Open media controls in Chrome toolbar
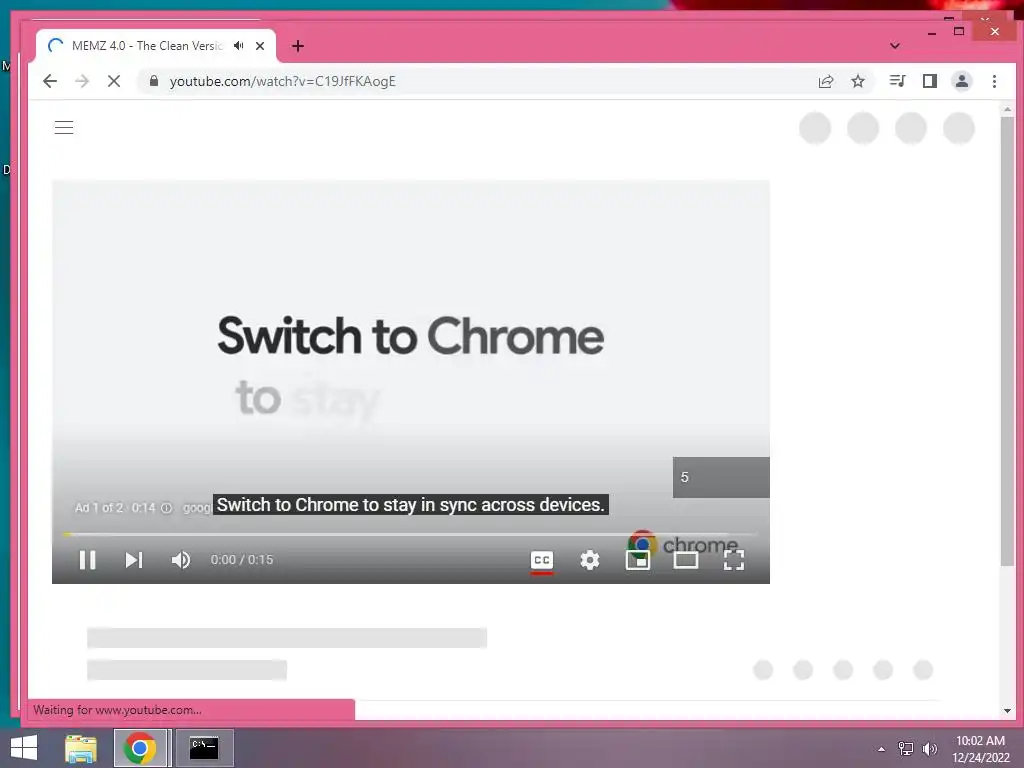 tap(897, 81)
